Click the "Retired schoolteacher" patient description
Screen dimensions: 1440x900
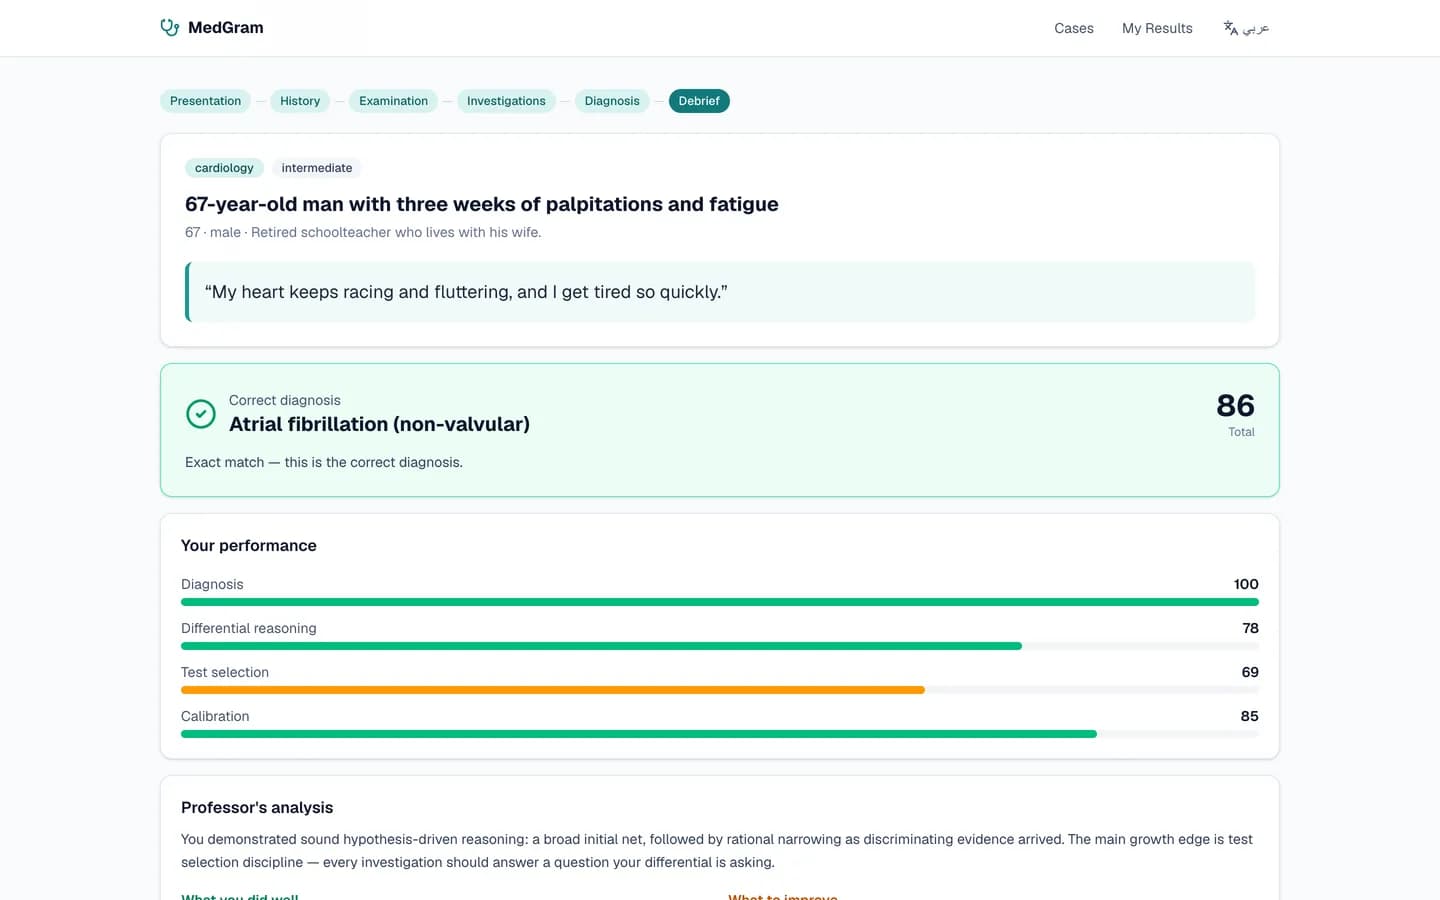396,232
